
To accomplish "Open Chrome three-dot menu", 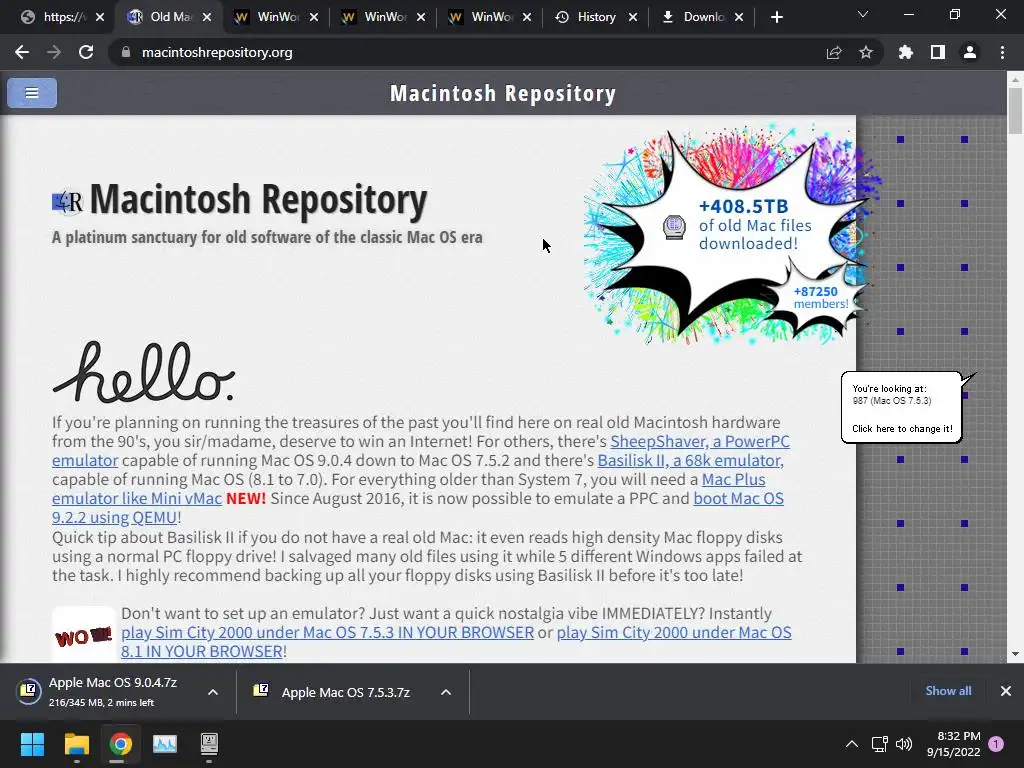I will (x=1002, y=52).
